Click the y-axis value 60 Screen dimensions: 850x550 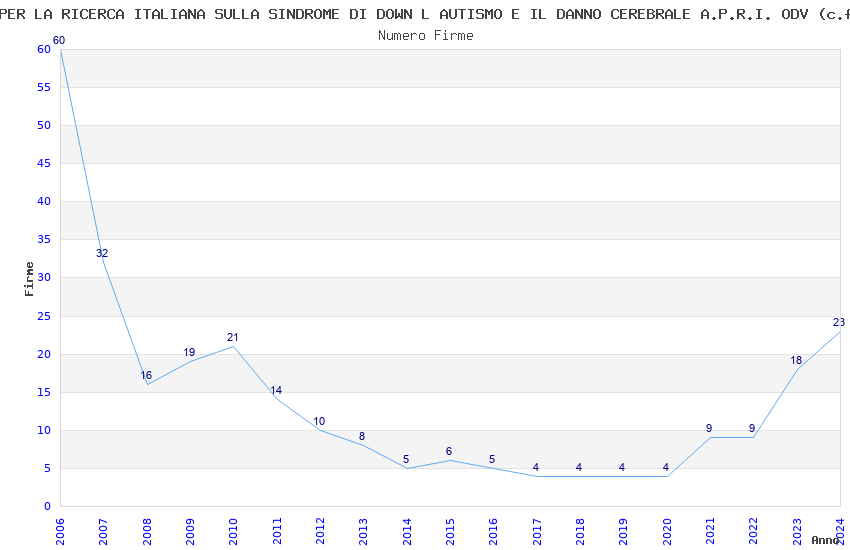pyautogui.click(x=44, y=49)
